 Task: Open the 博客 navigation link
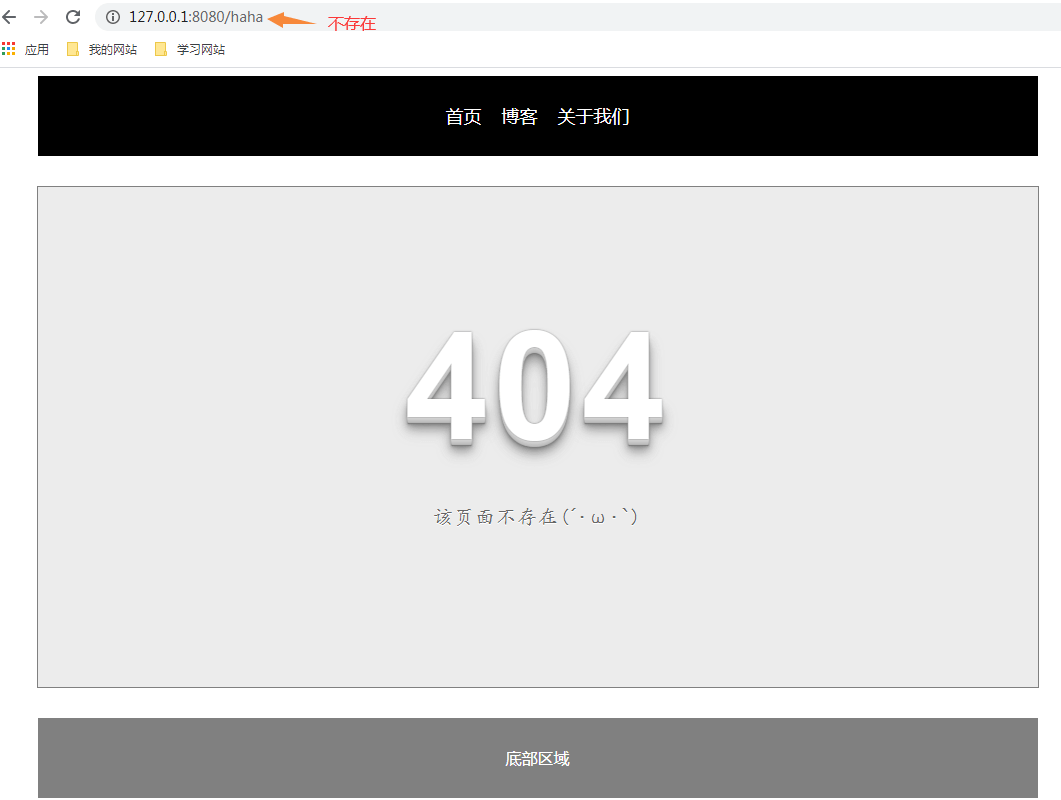click(519, 116)
